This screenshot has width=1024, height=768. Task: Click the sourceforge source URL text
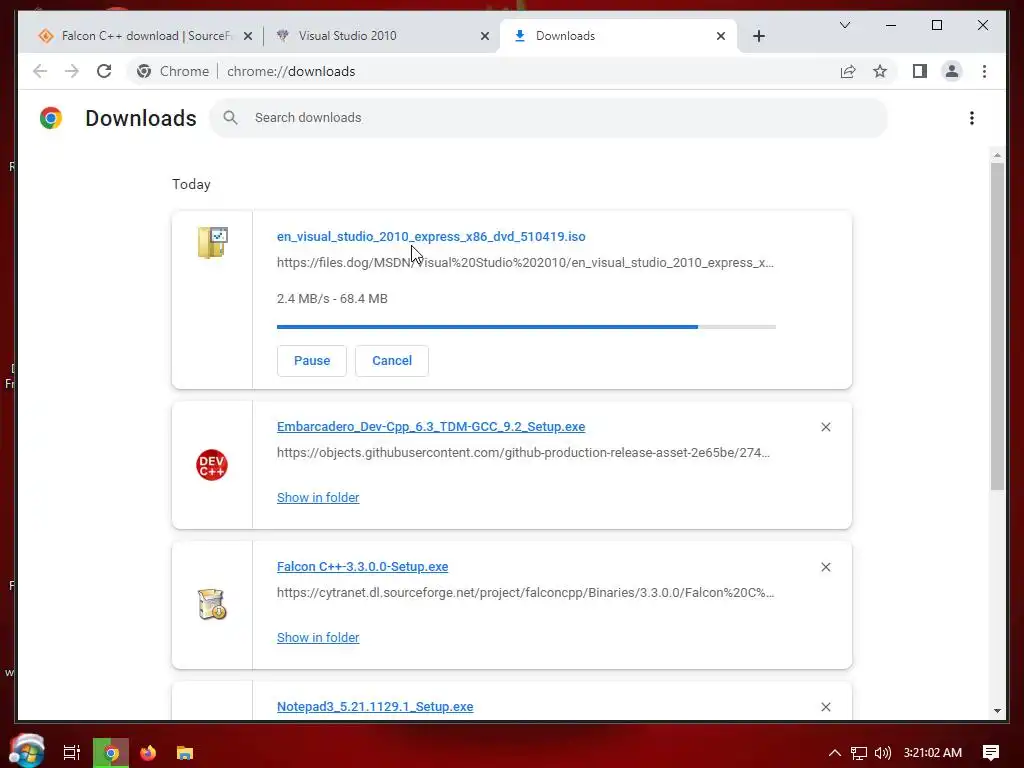525,593
